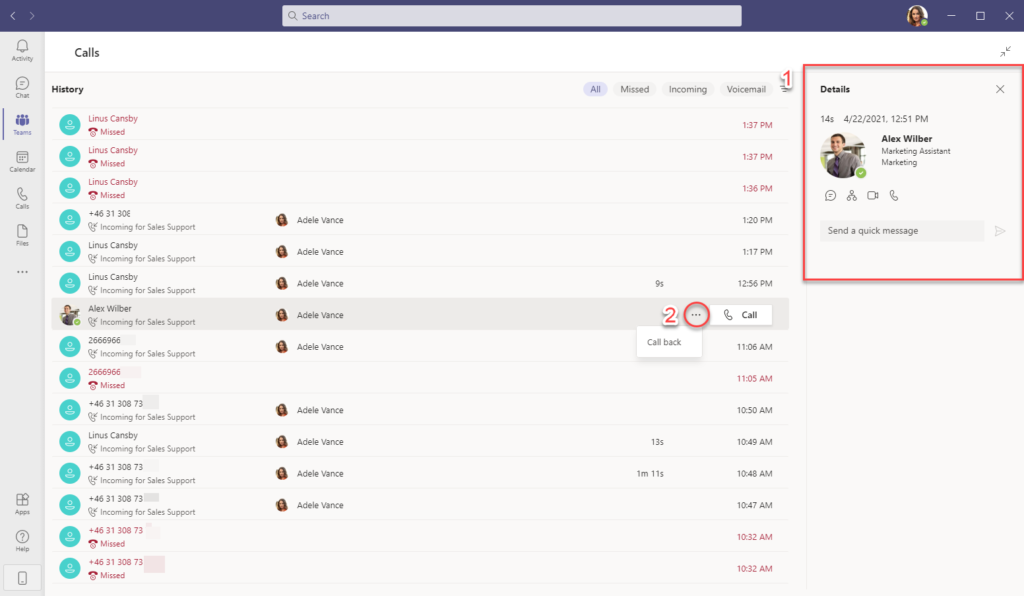The width and height of the screenshot is (1024, 596).
Task: Filter history by Incoming calls
Action: pyautogui.click(x=688, y=89)
